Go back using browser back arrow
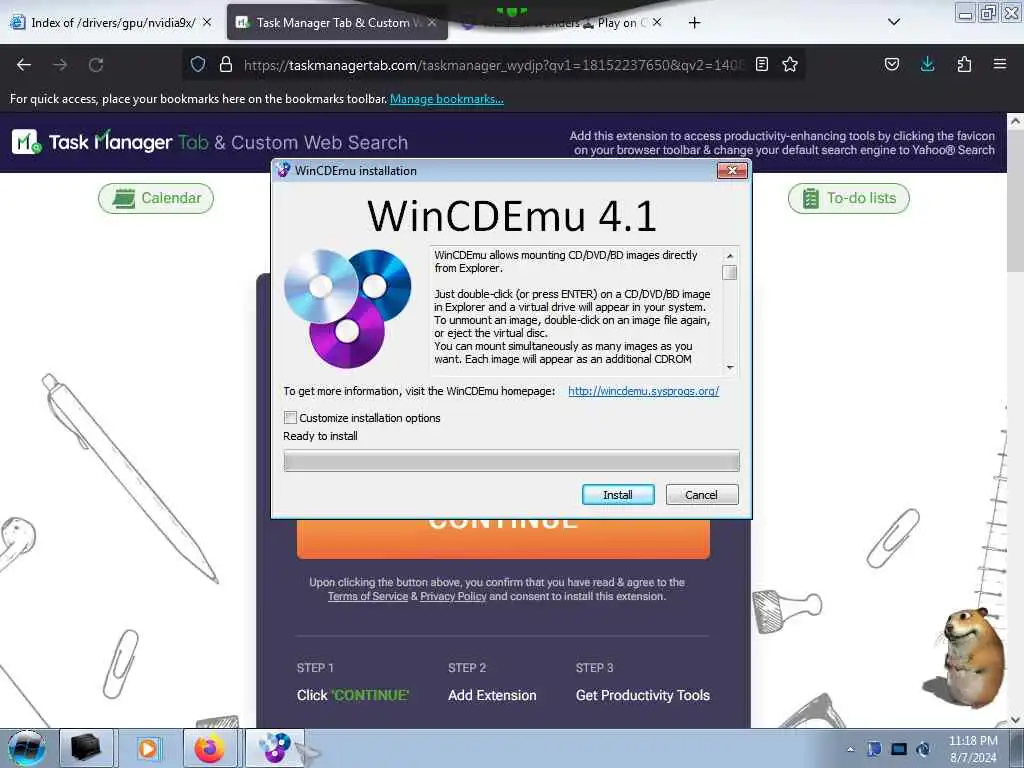The image size is (1024, 768). [24, 65]
